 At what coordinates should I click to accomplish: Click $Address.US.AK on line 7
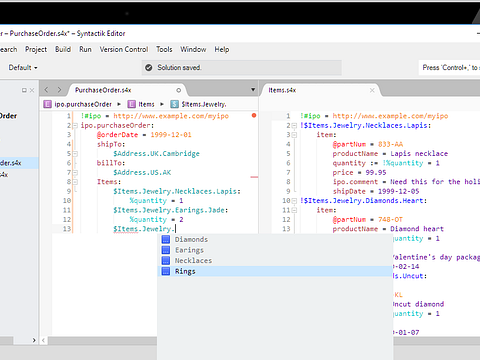click(142, 173)
